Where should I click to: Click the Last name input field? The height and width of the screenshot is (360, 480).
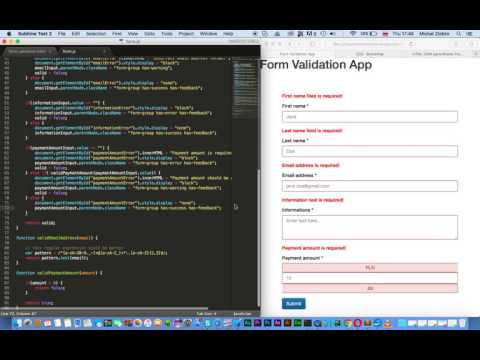370,151
